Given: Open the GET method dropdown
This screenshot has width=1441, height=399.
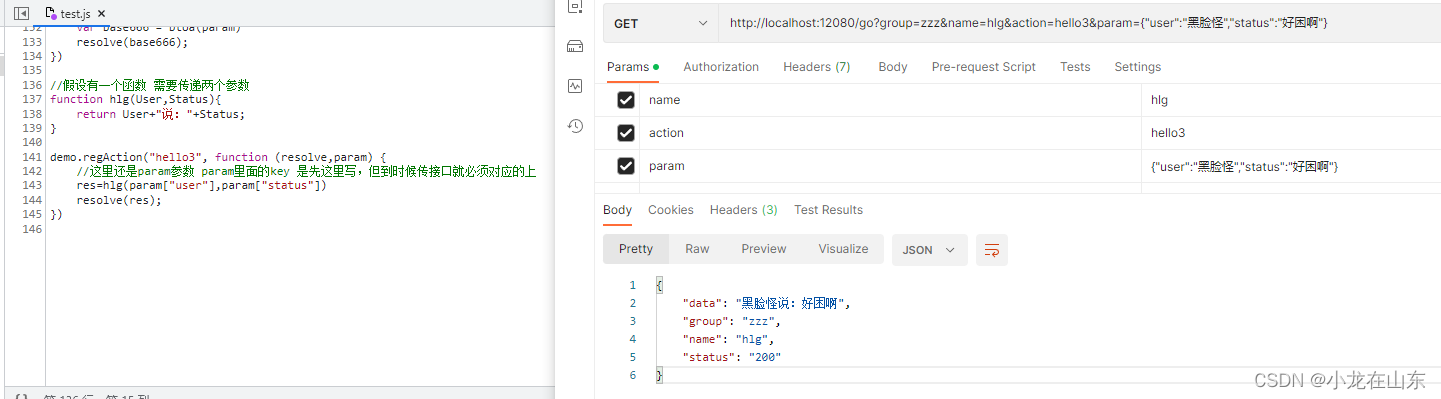Looking at the screenshot, I should click(661, 23).
